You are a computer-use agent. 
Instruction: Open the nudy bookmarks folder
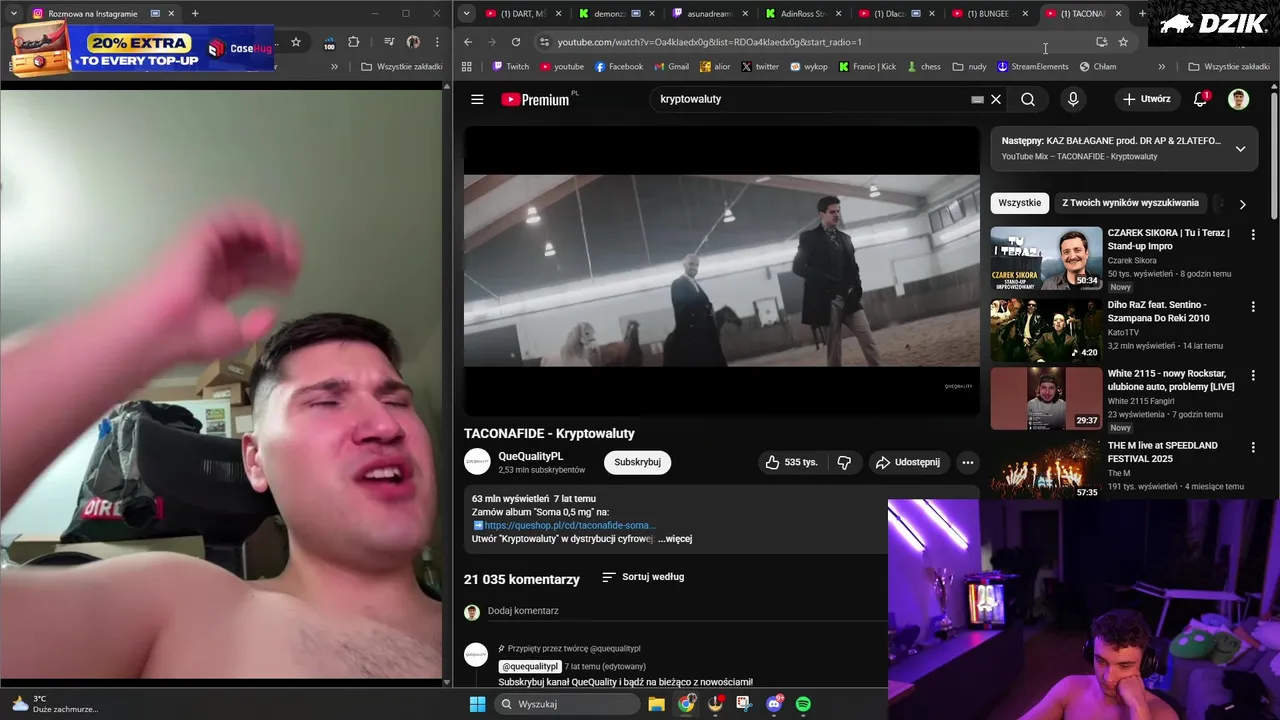(969, 67)
